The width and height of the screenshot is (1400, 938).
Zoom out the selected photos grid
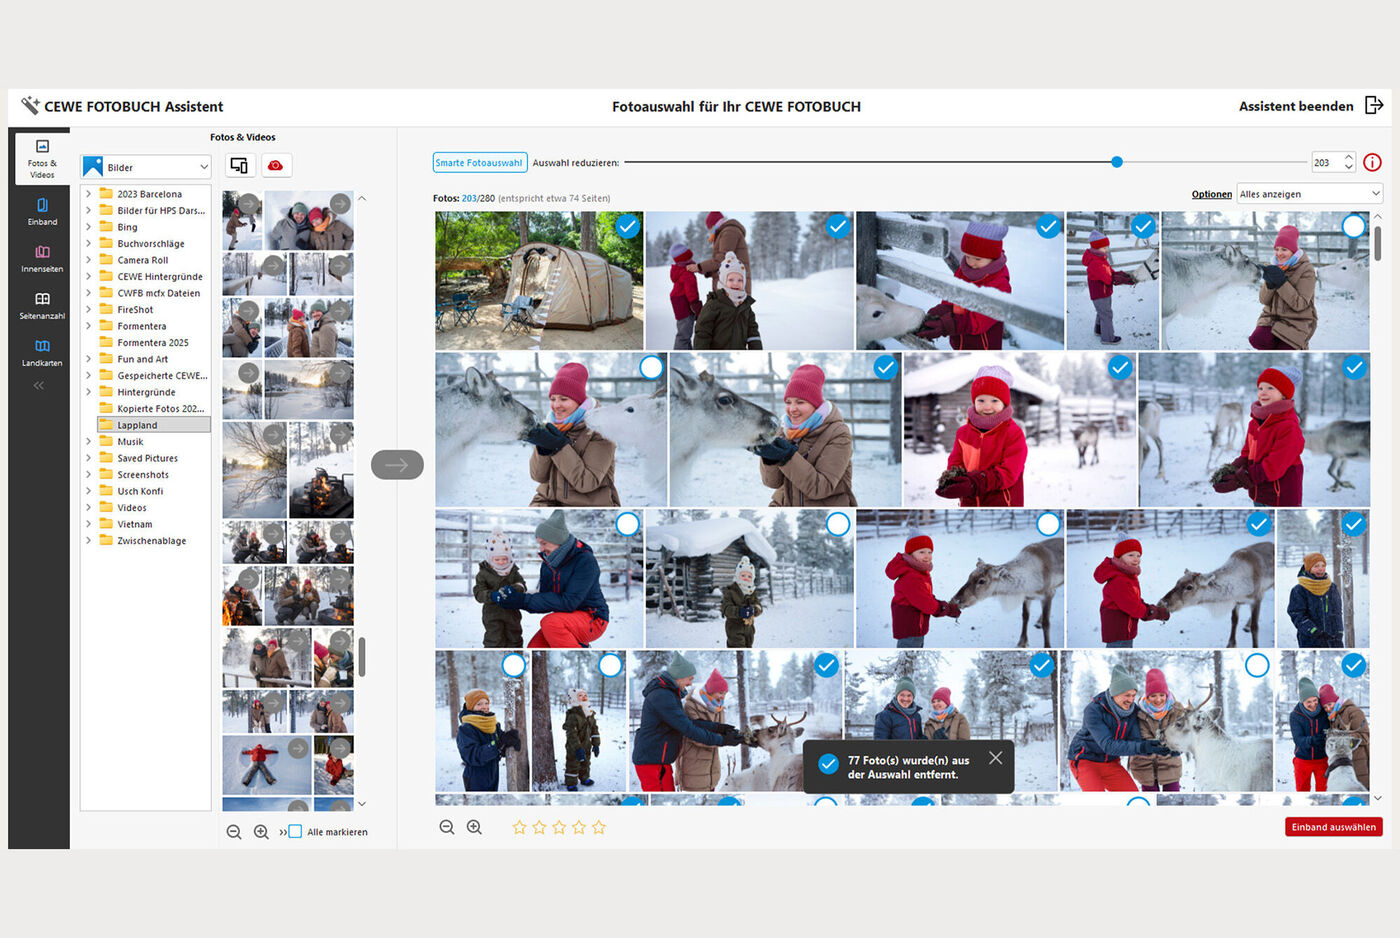(x=447, y=827)
